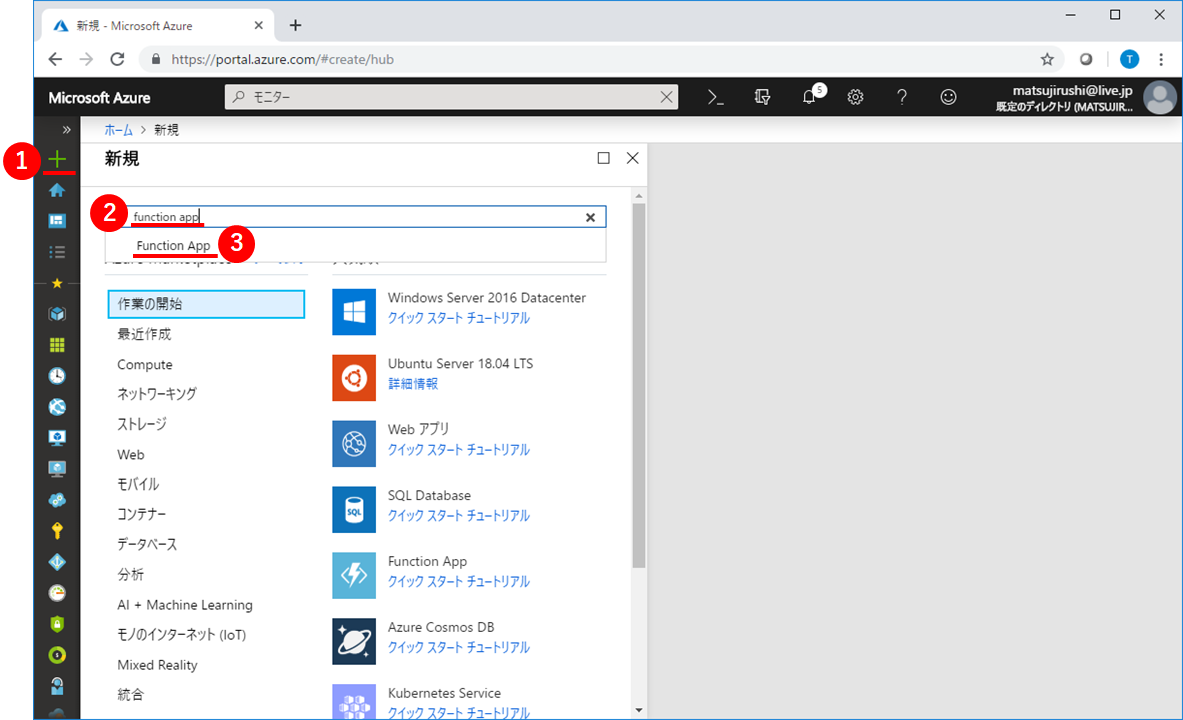The image size is (1183, 720).
Task: Select Compute category
Action: tap(145, 365)
